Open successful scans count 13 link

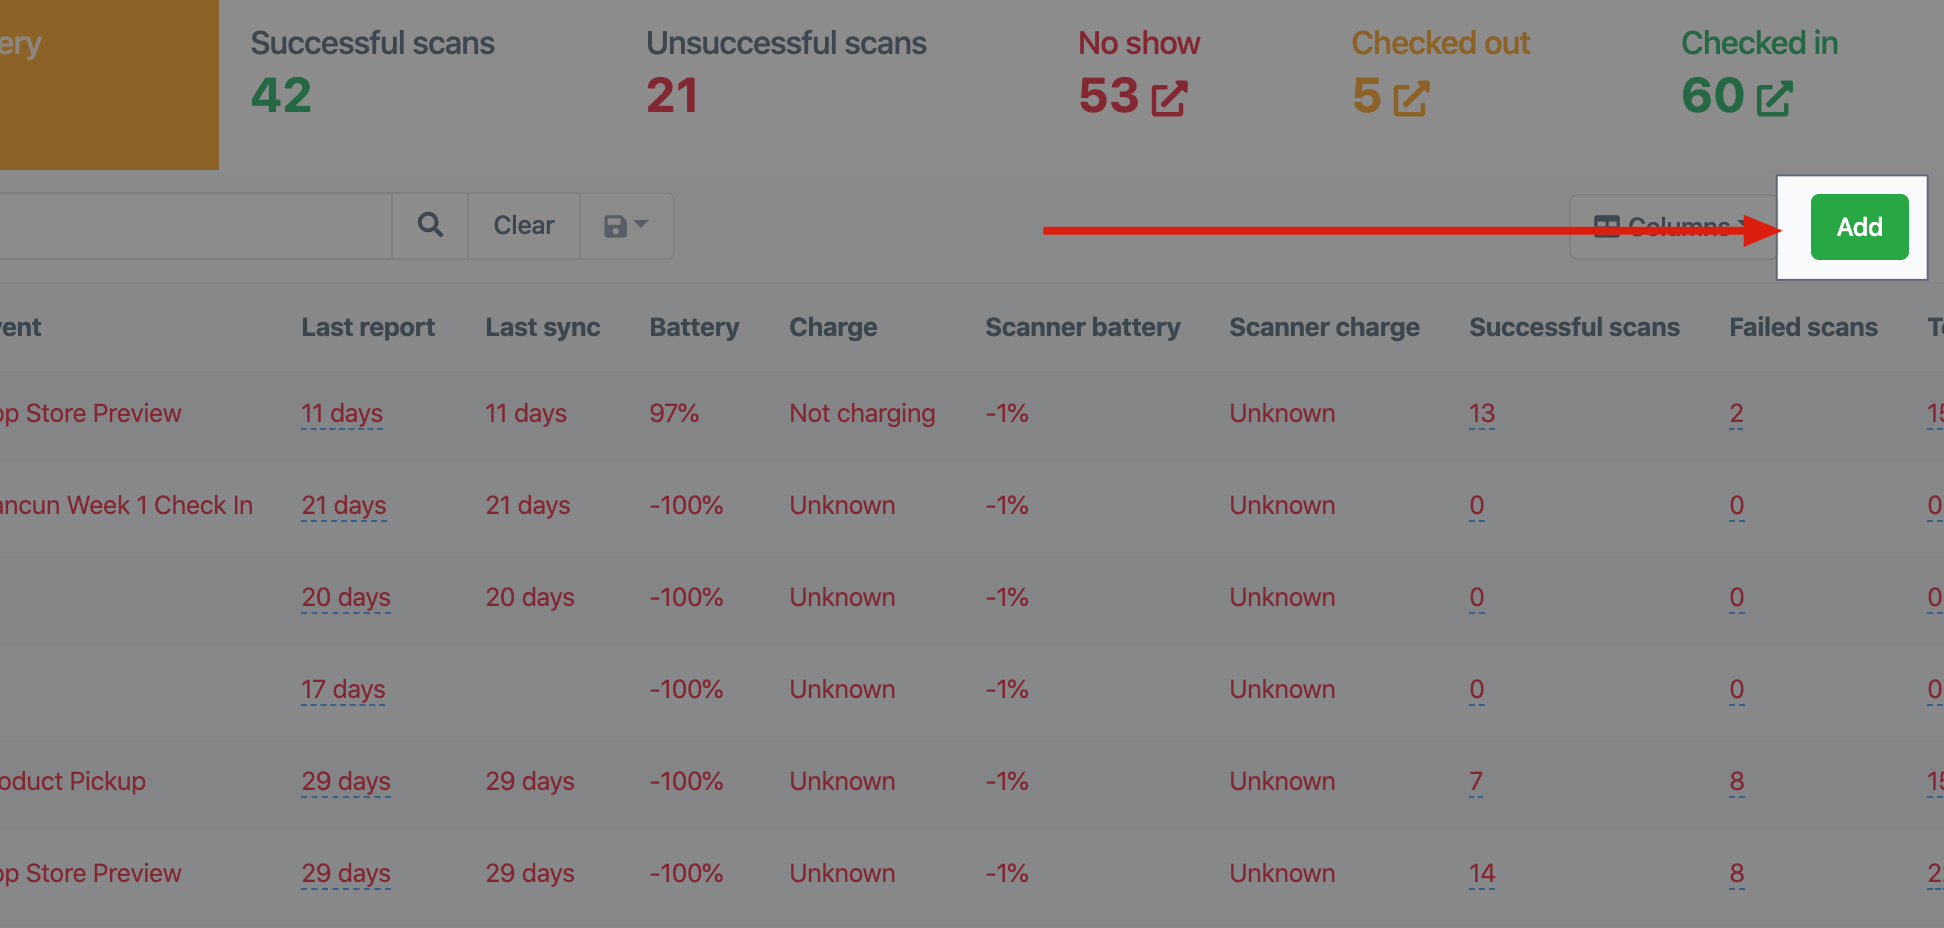point(1482,413)
